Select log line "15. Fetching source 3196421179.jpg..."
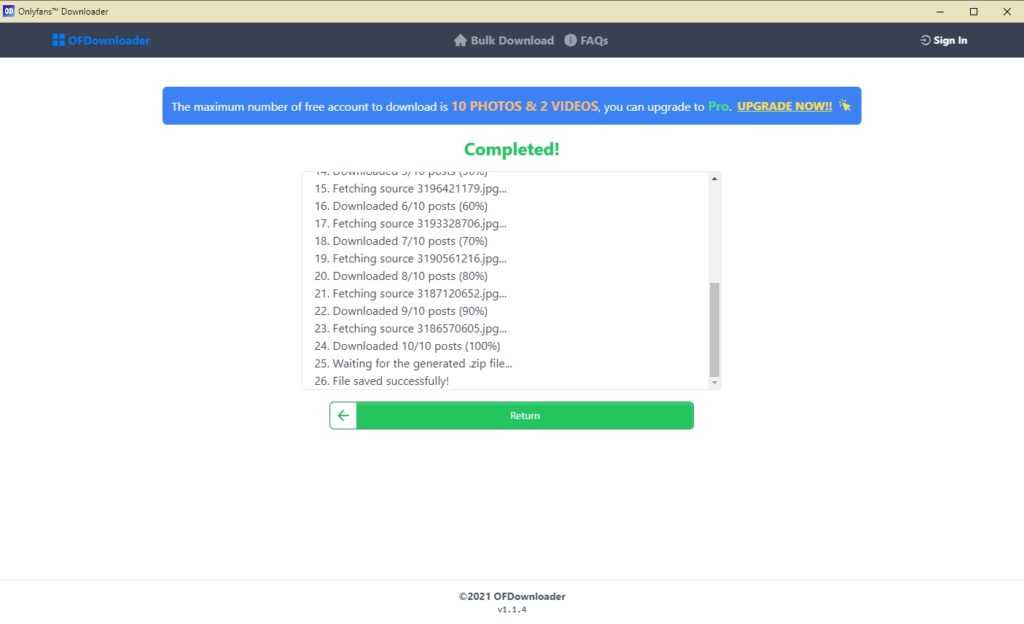 (x=410, y=189)
